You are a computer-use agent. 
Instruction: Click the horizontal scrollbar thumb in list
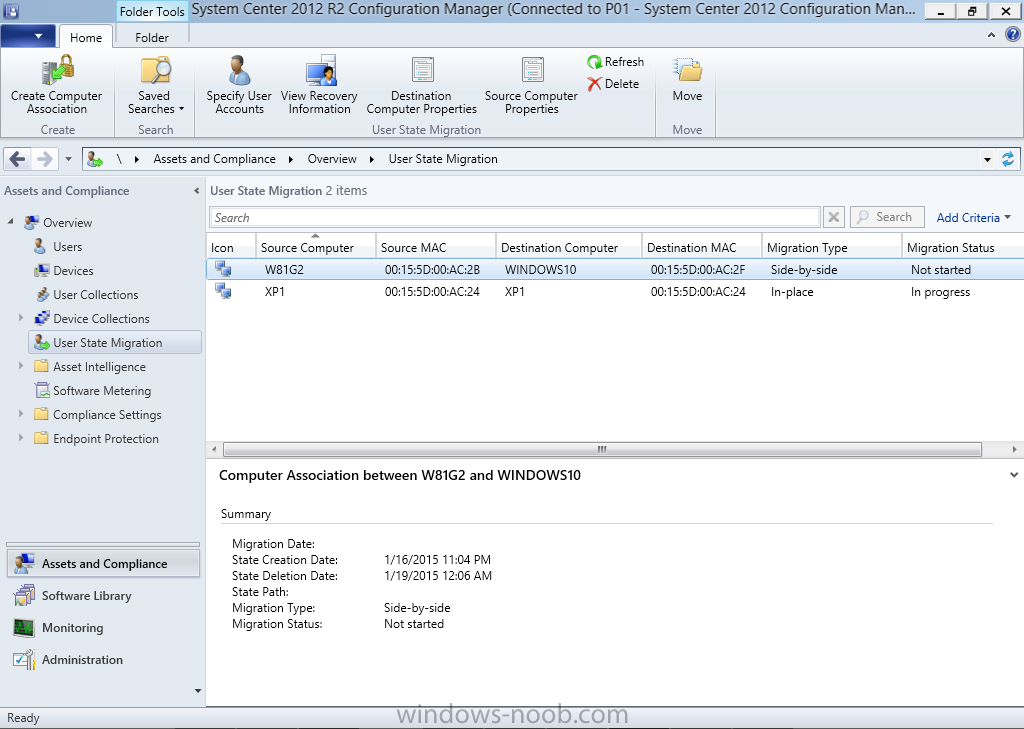tap(602, 449)
